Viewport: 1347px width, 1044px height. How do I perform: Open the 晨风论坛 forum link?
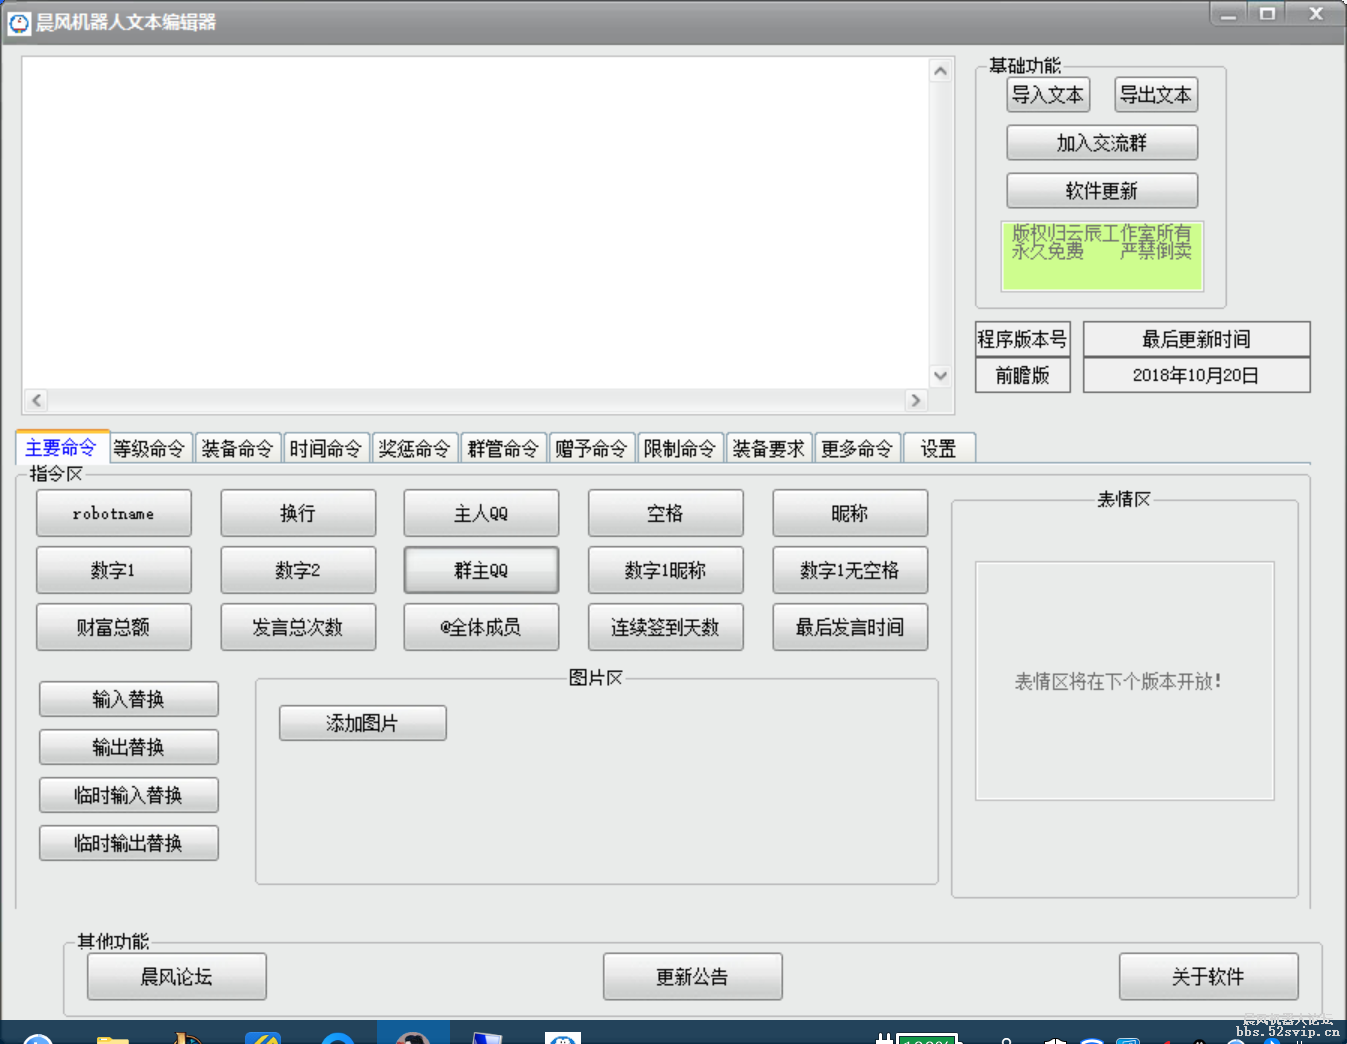[x=176, y=977]
